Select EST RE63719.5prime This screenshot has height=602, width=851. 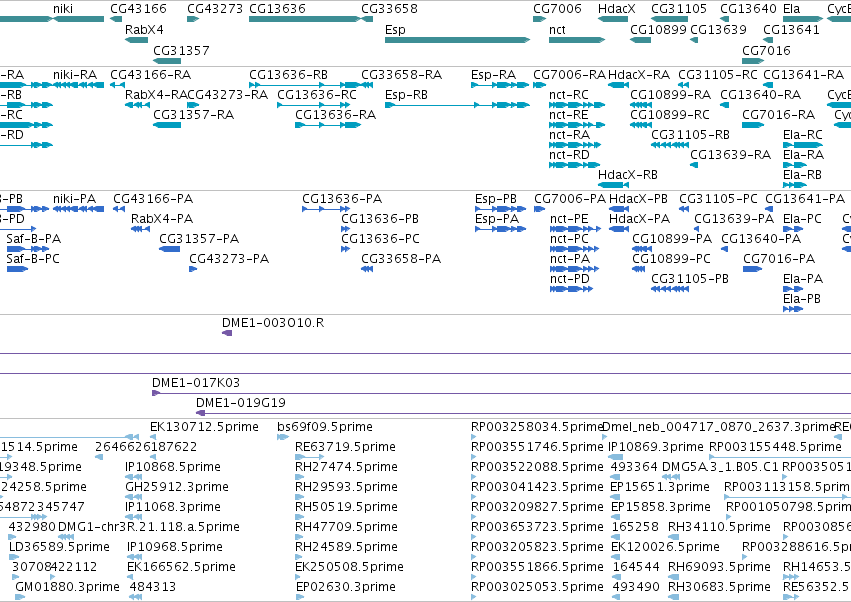tap(310, 457)
